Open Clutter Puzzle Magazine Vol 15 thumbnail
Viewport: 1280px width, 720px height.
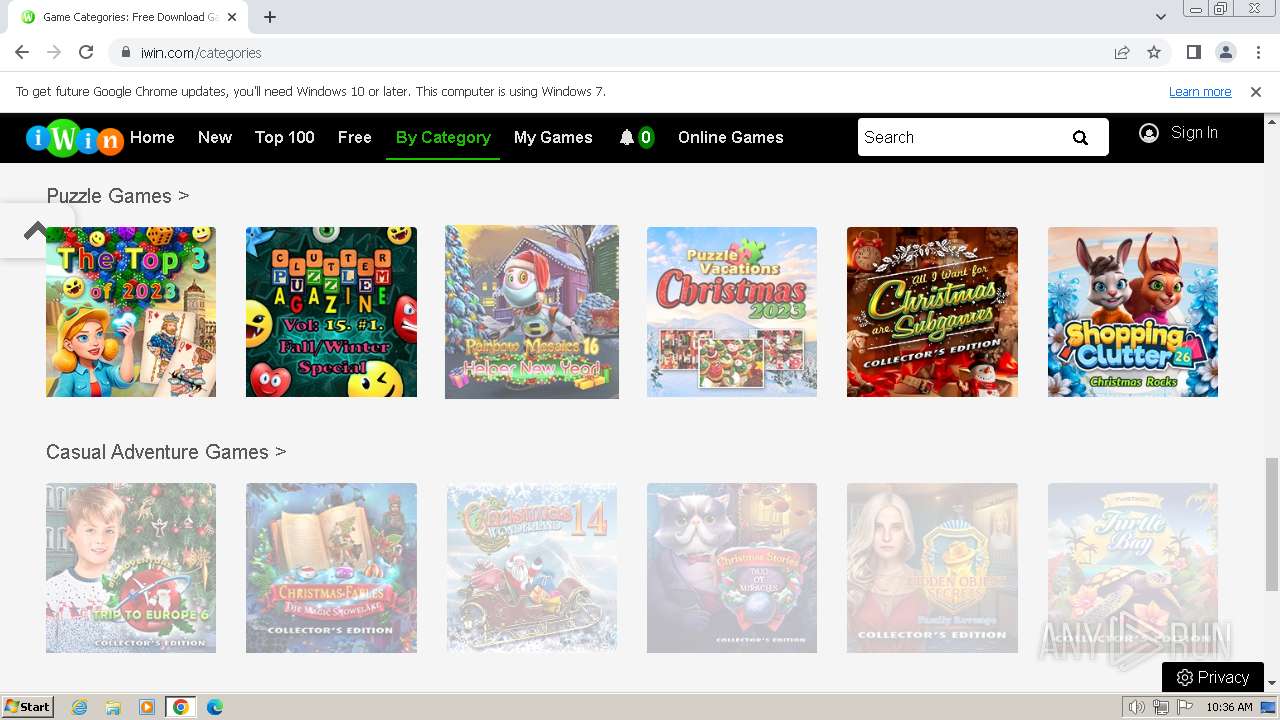click(x=331, y=312)
